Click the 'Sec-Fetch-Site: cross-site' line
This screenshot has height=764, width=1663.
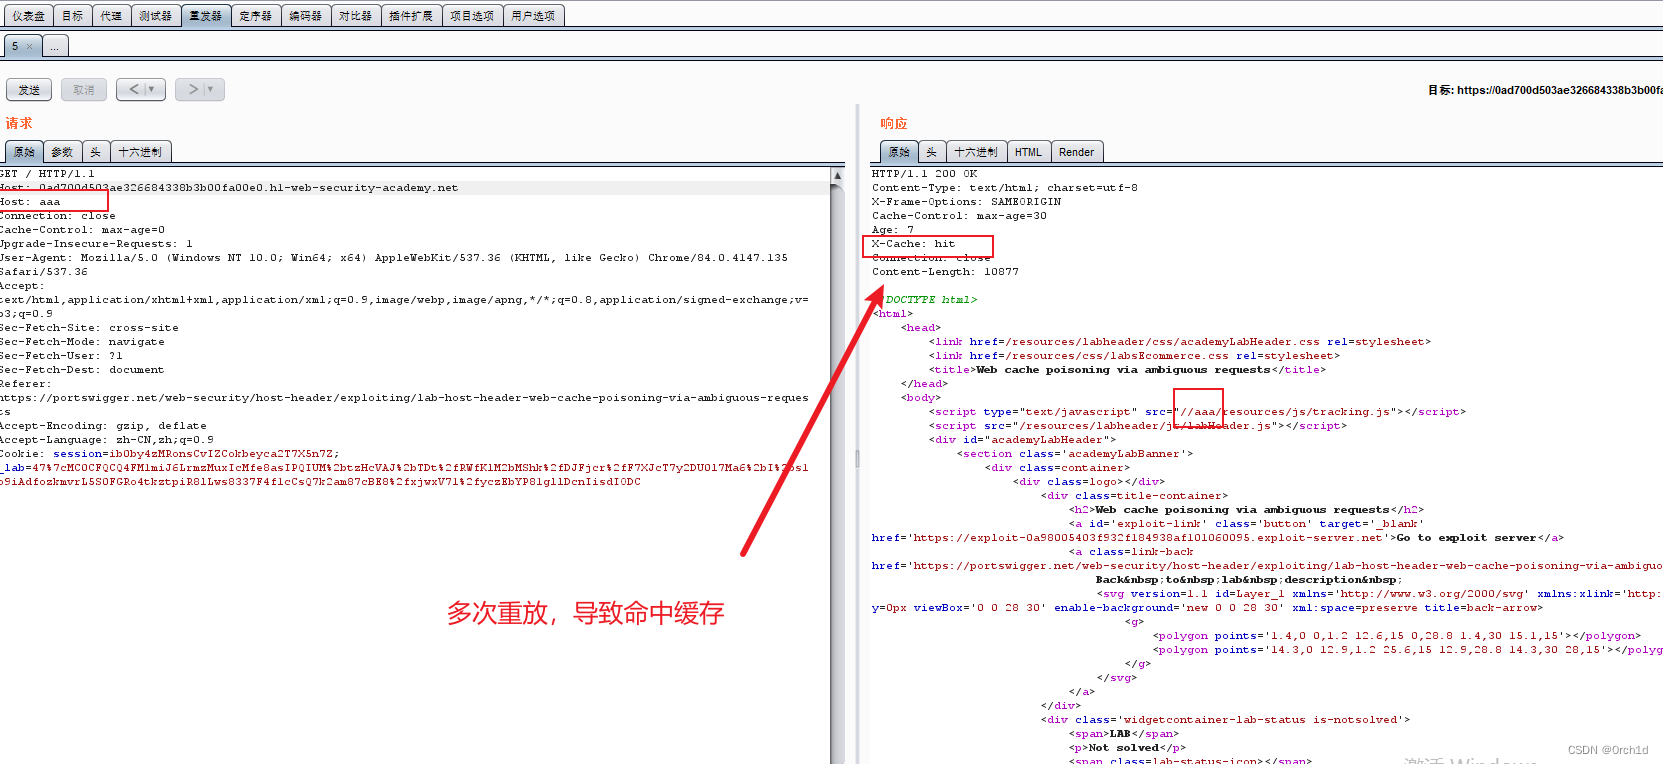point(89,328)
